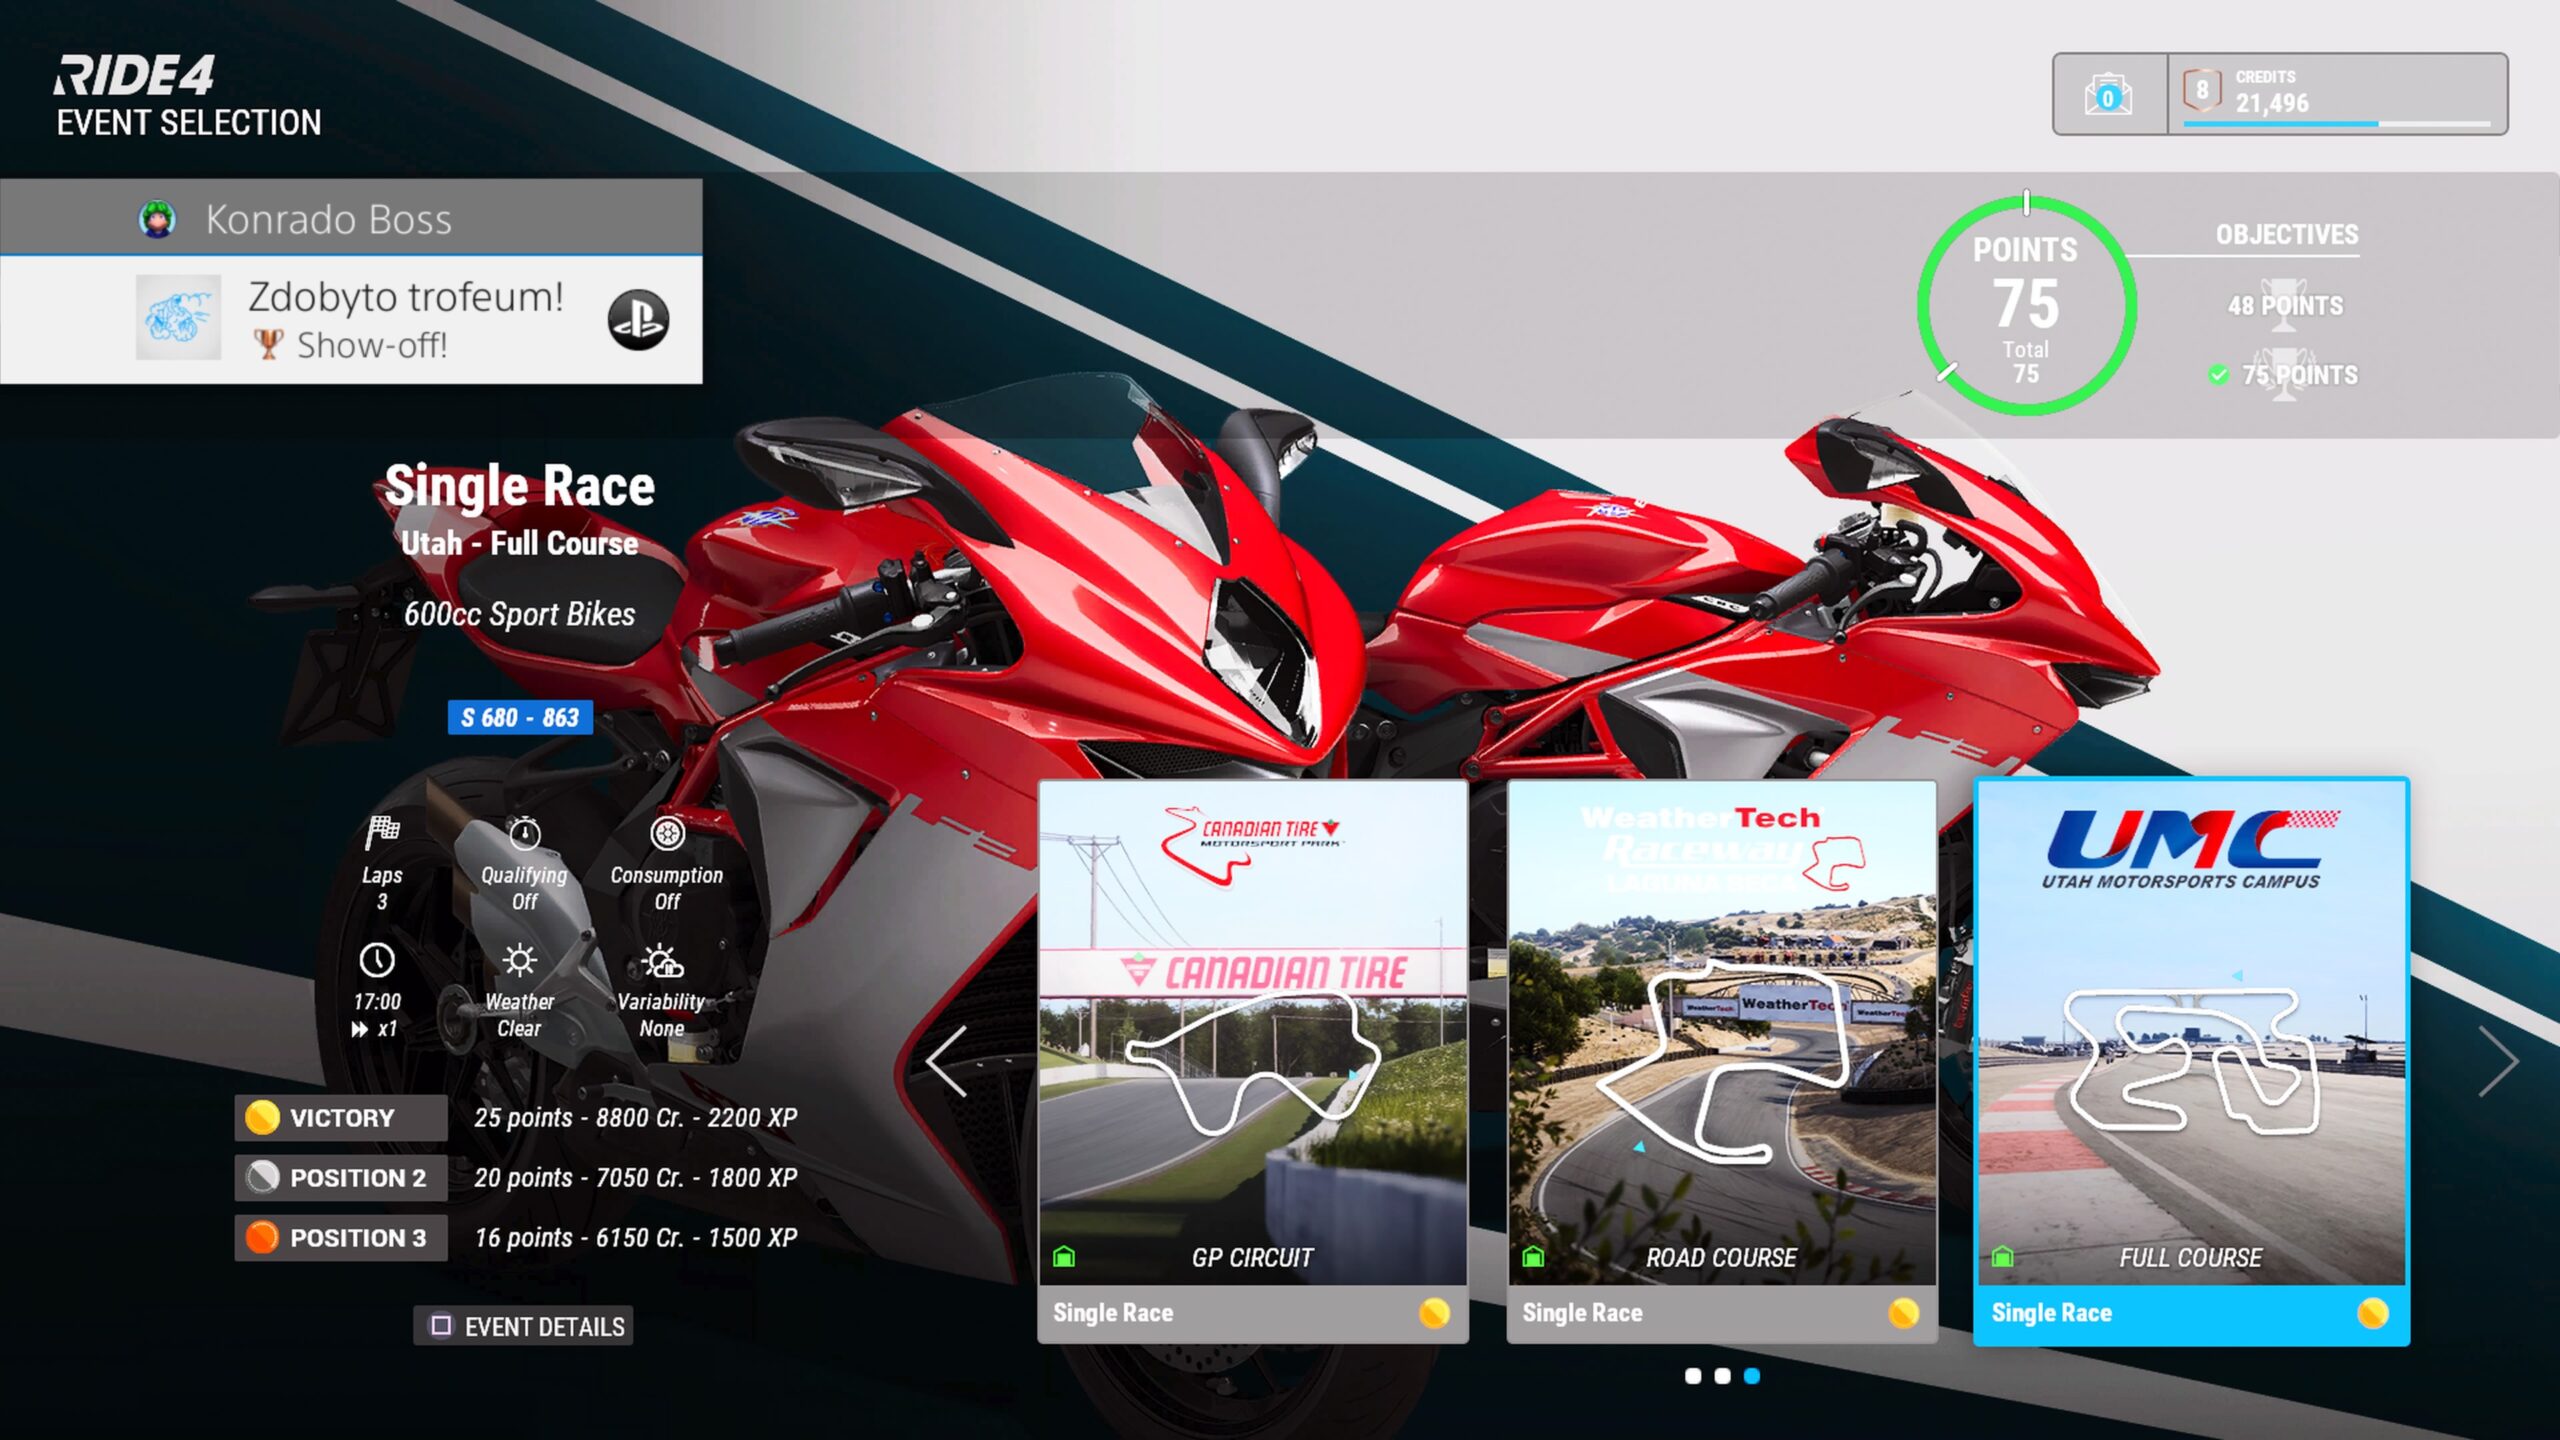Click the Laps checkered flag icon
Viewport: 2560px width, 1440px height.
pyautogui.click(x=382, y=831)
